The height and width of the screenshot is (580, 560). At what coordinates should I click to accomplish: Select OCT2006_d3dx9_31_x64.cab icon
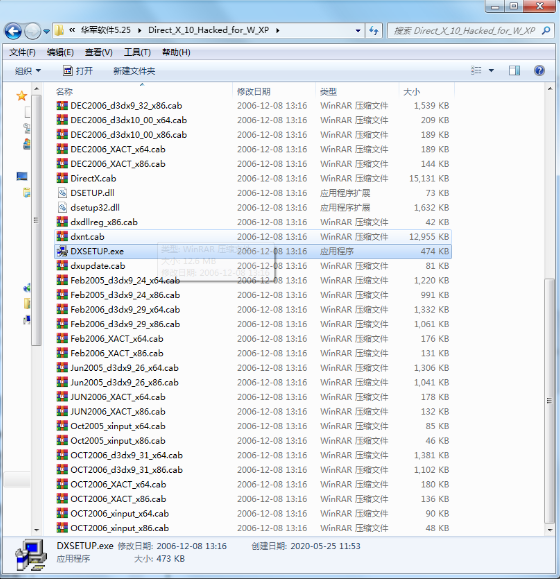click(x=62, y=455)
